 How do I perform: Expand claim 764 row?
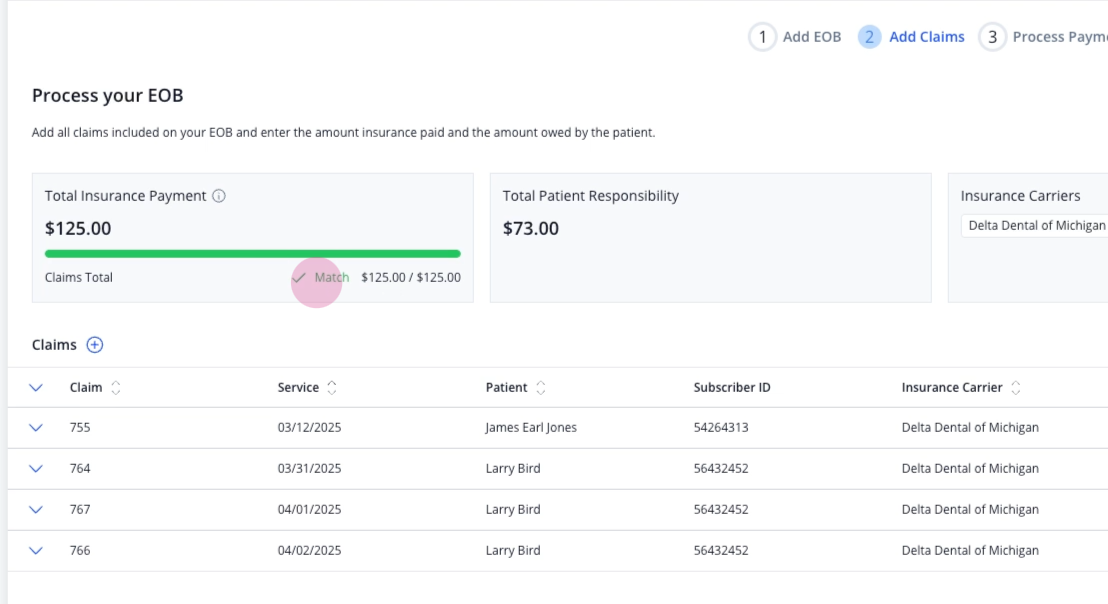(x=36, y=469)
